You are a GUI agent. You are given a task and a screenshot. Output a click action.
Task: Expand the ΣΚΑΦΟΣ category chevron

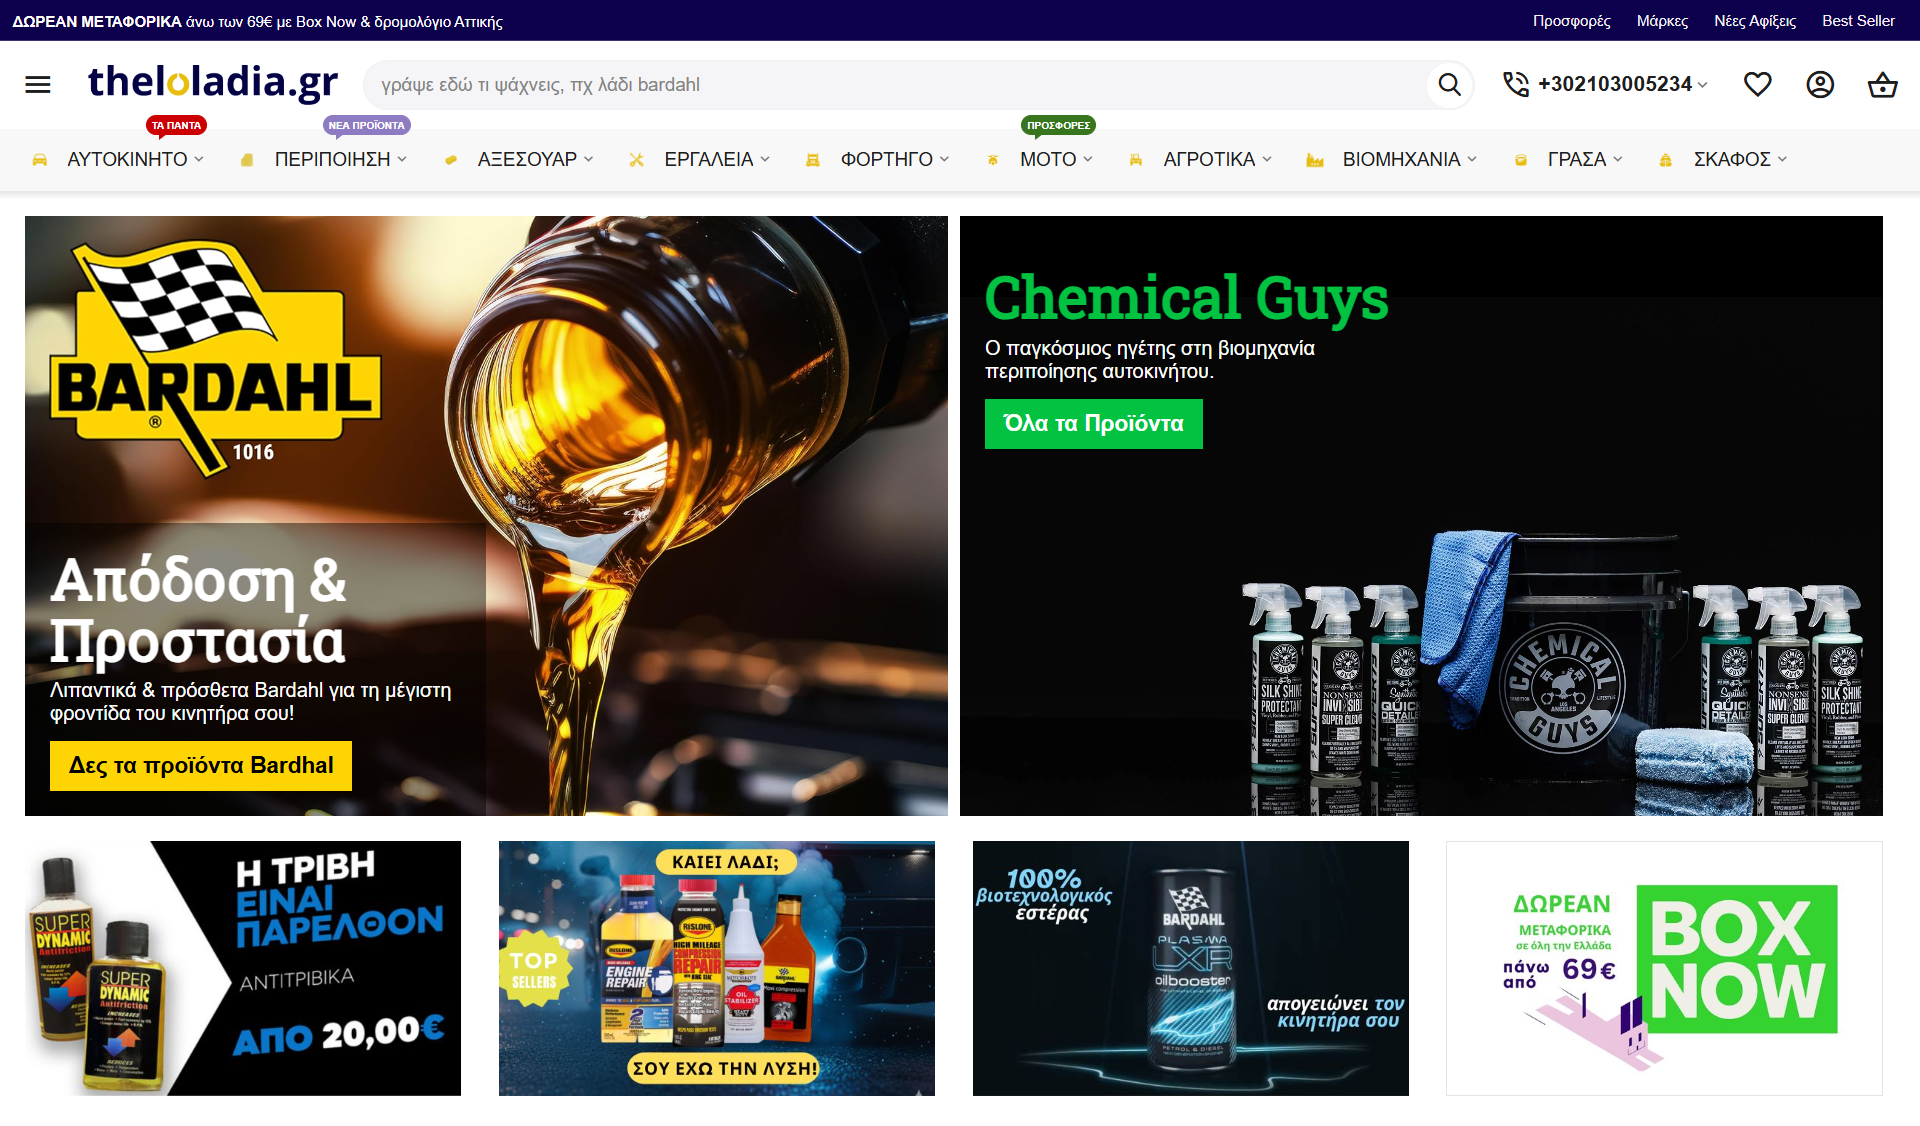point(1782,159)
